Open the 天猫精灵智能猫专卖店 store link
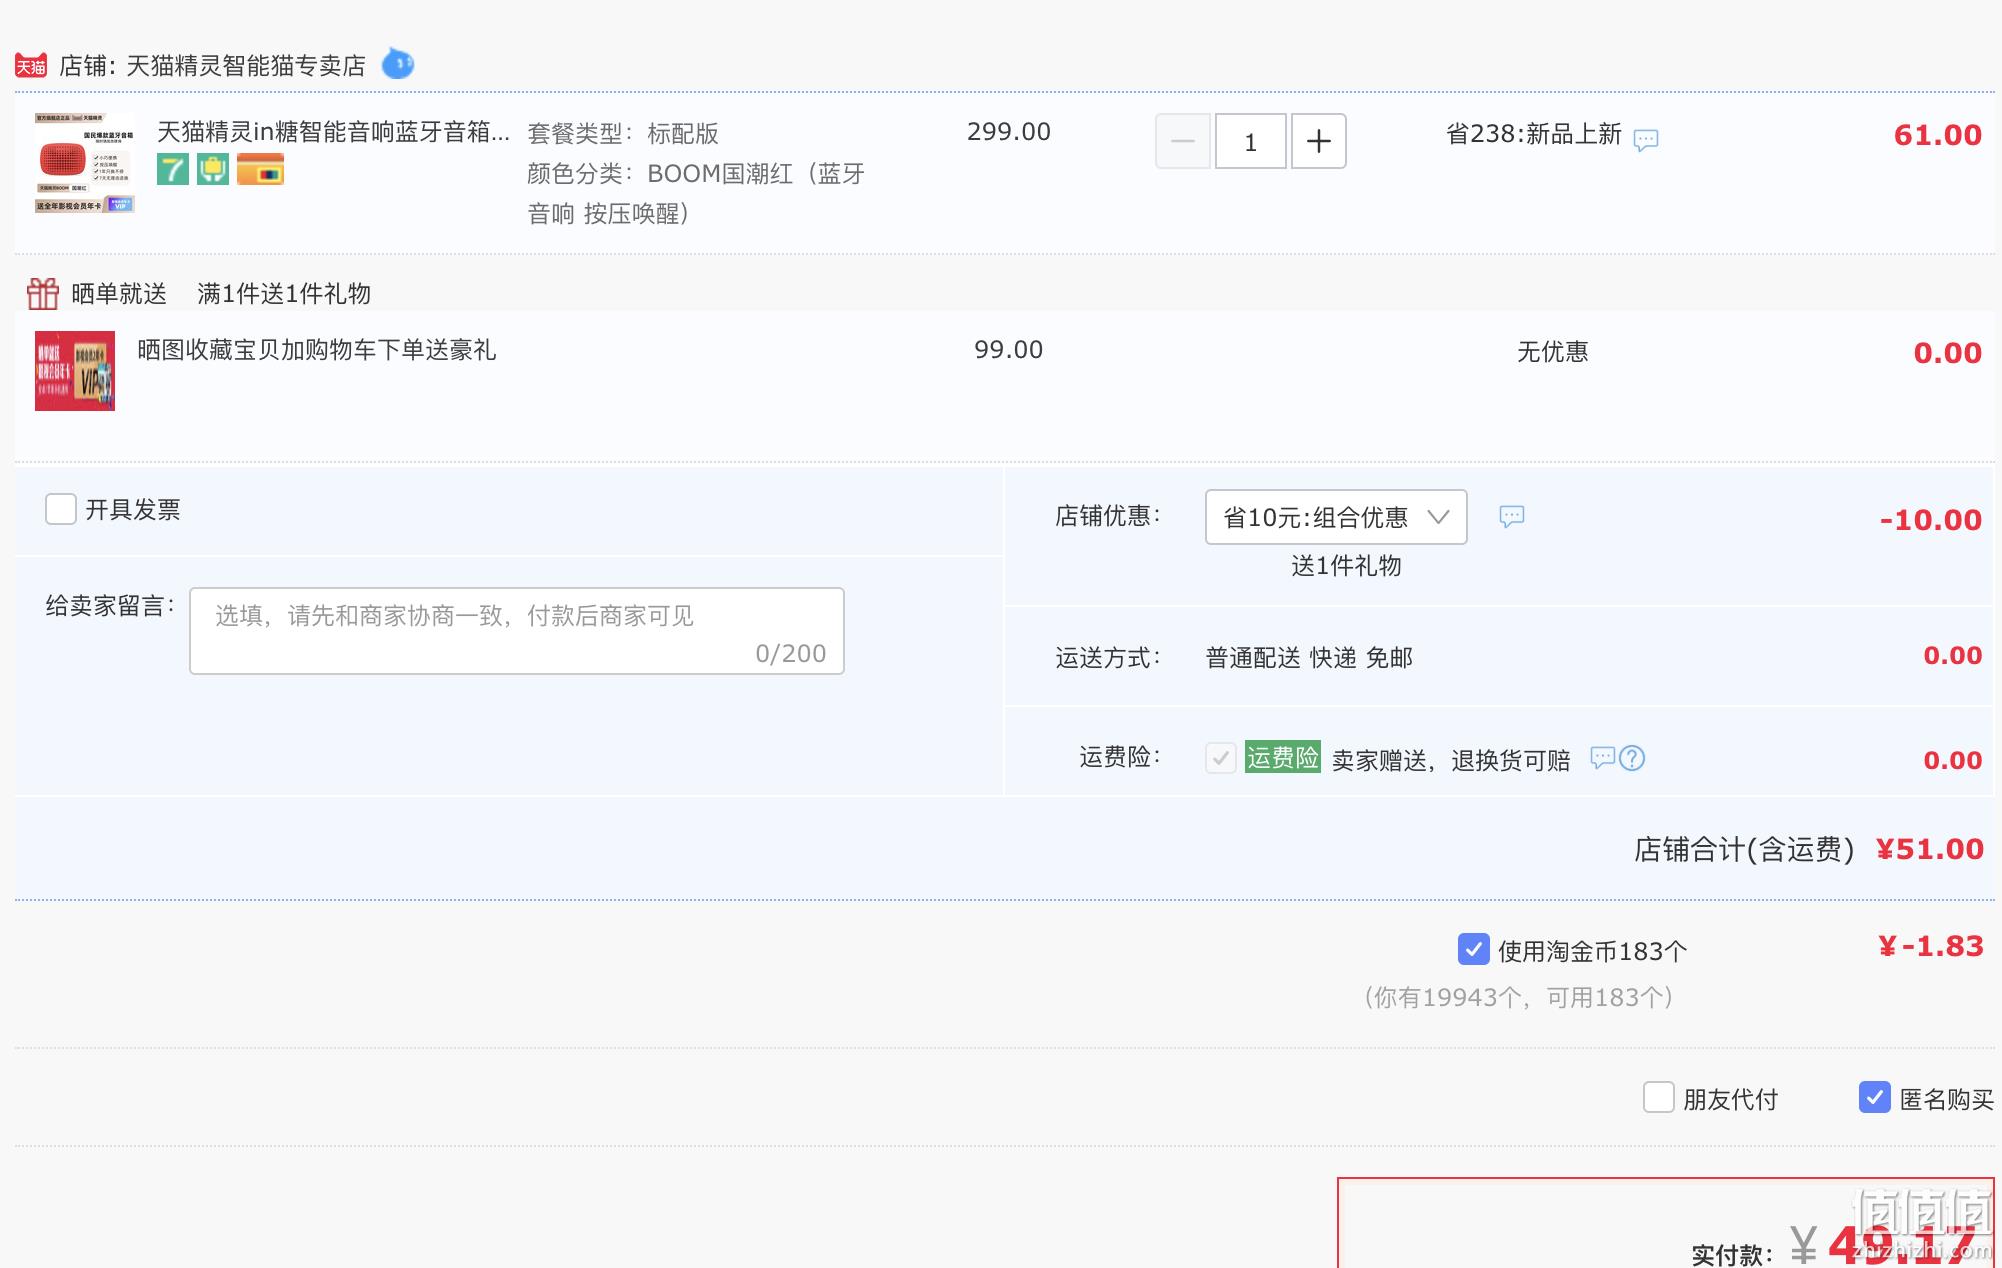Image resolution: width=2002 pixels, height=1268 pixels. point(246,66)
